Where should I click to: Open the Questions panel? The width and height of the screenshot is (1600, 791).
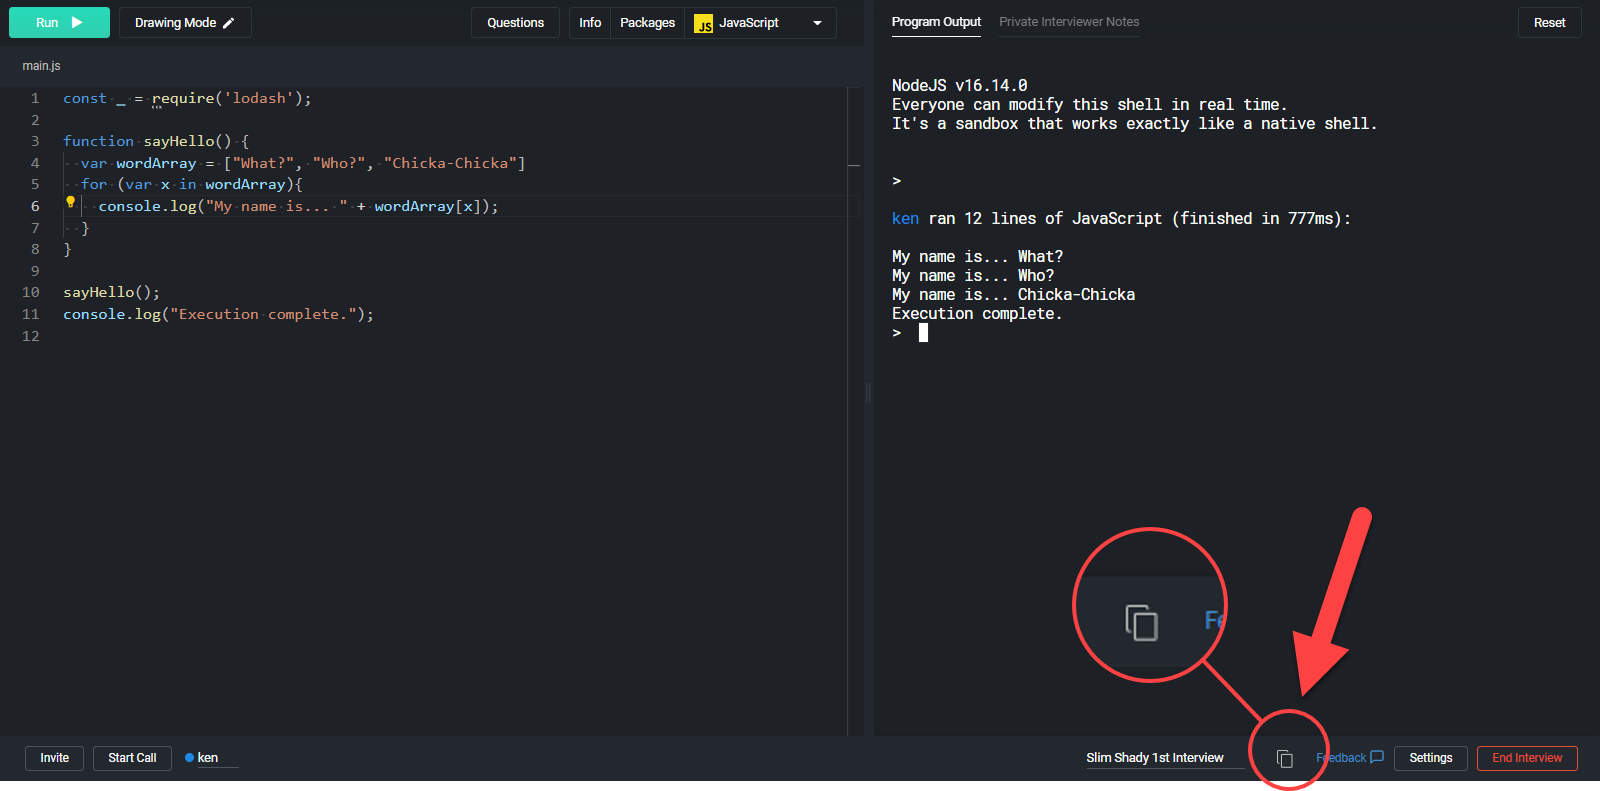coord(515,22)
